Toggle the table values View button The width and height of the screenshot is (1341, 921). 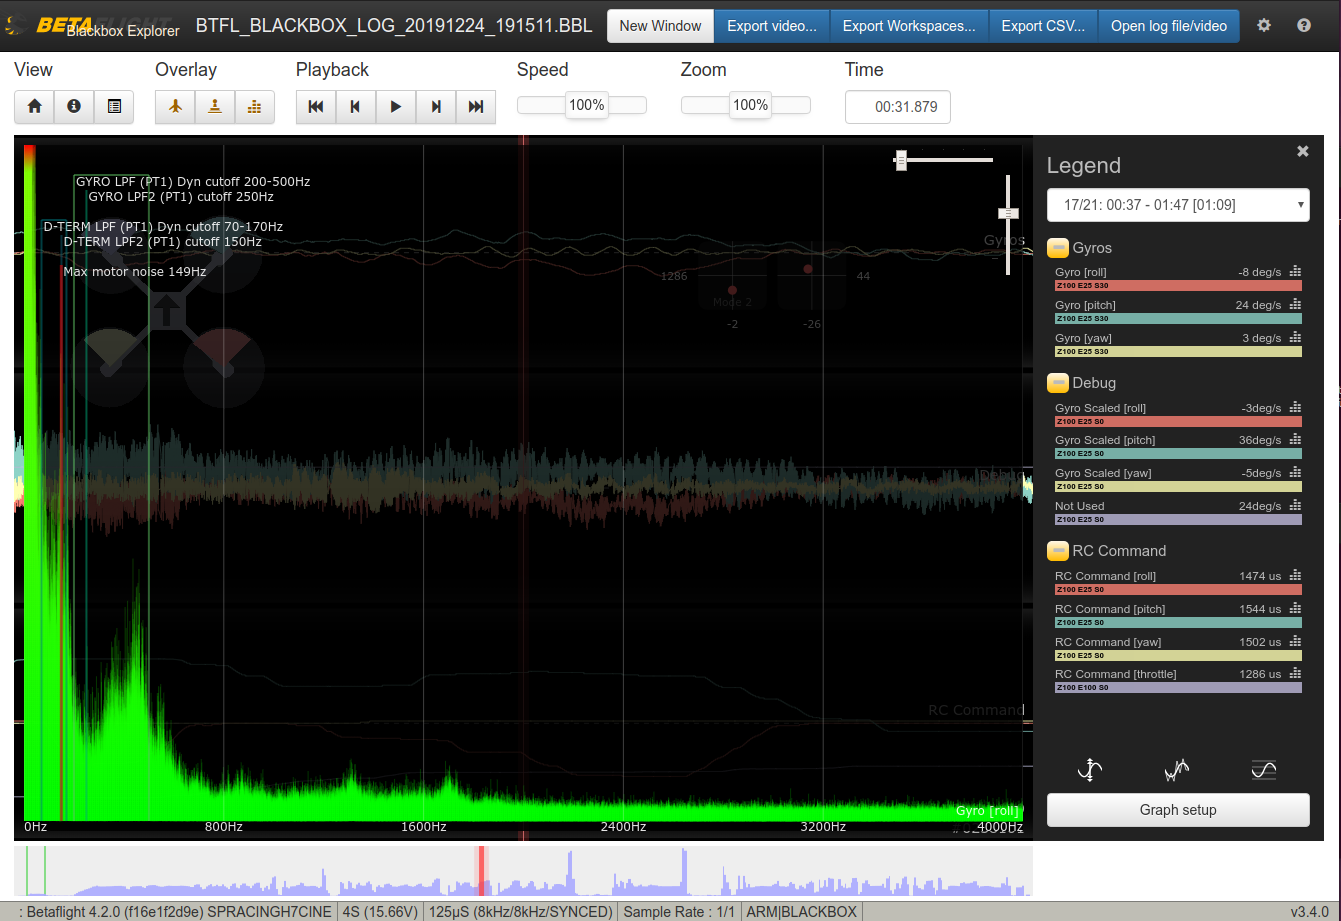(x=114, y=106)
